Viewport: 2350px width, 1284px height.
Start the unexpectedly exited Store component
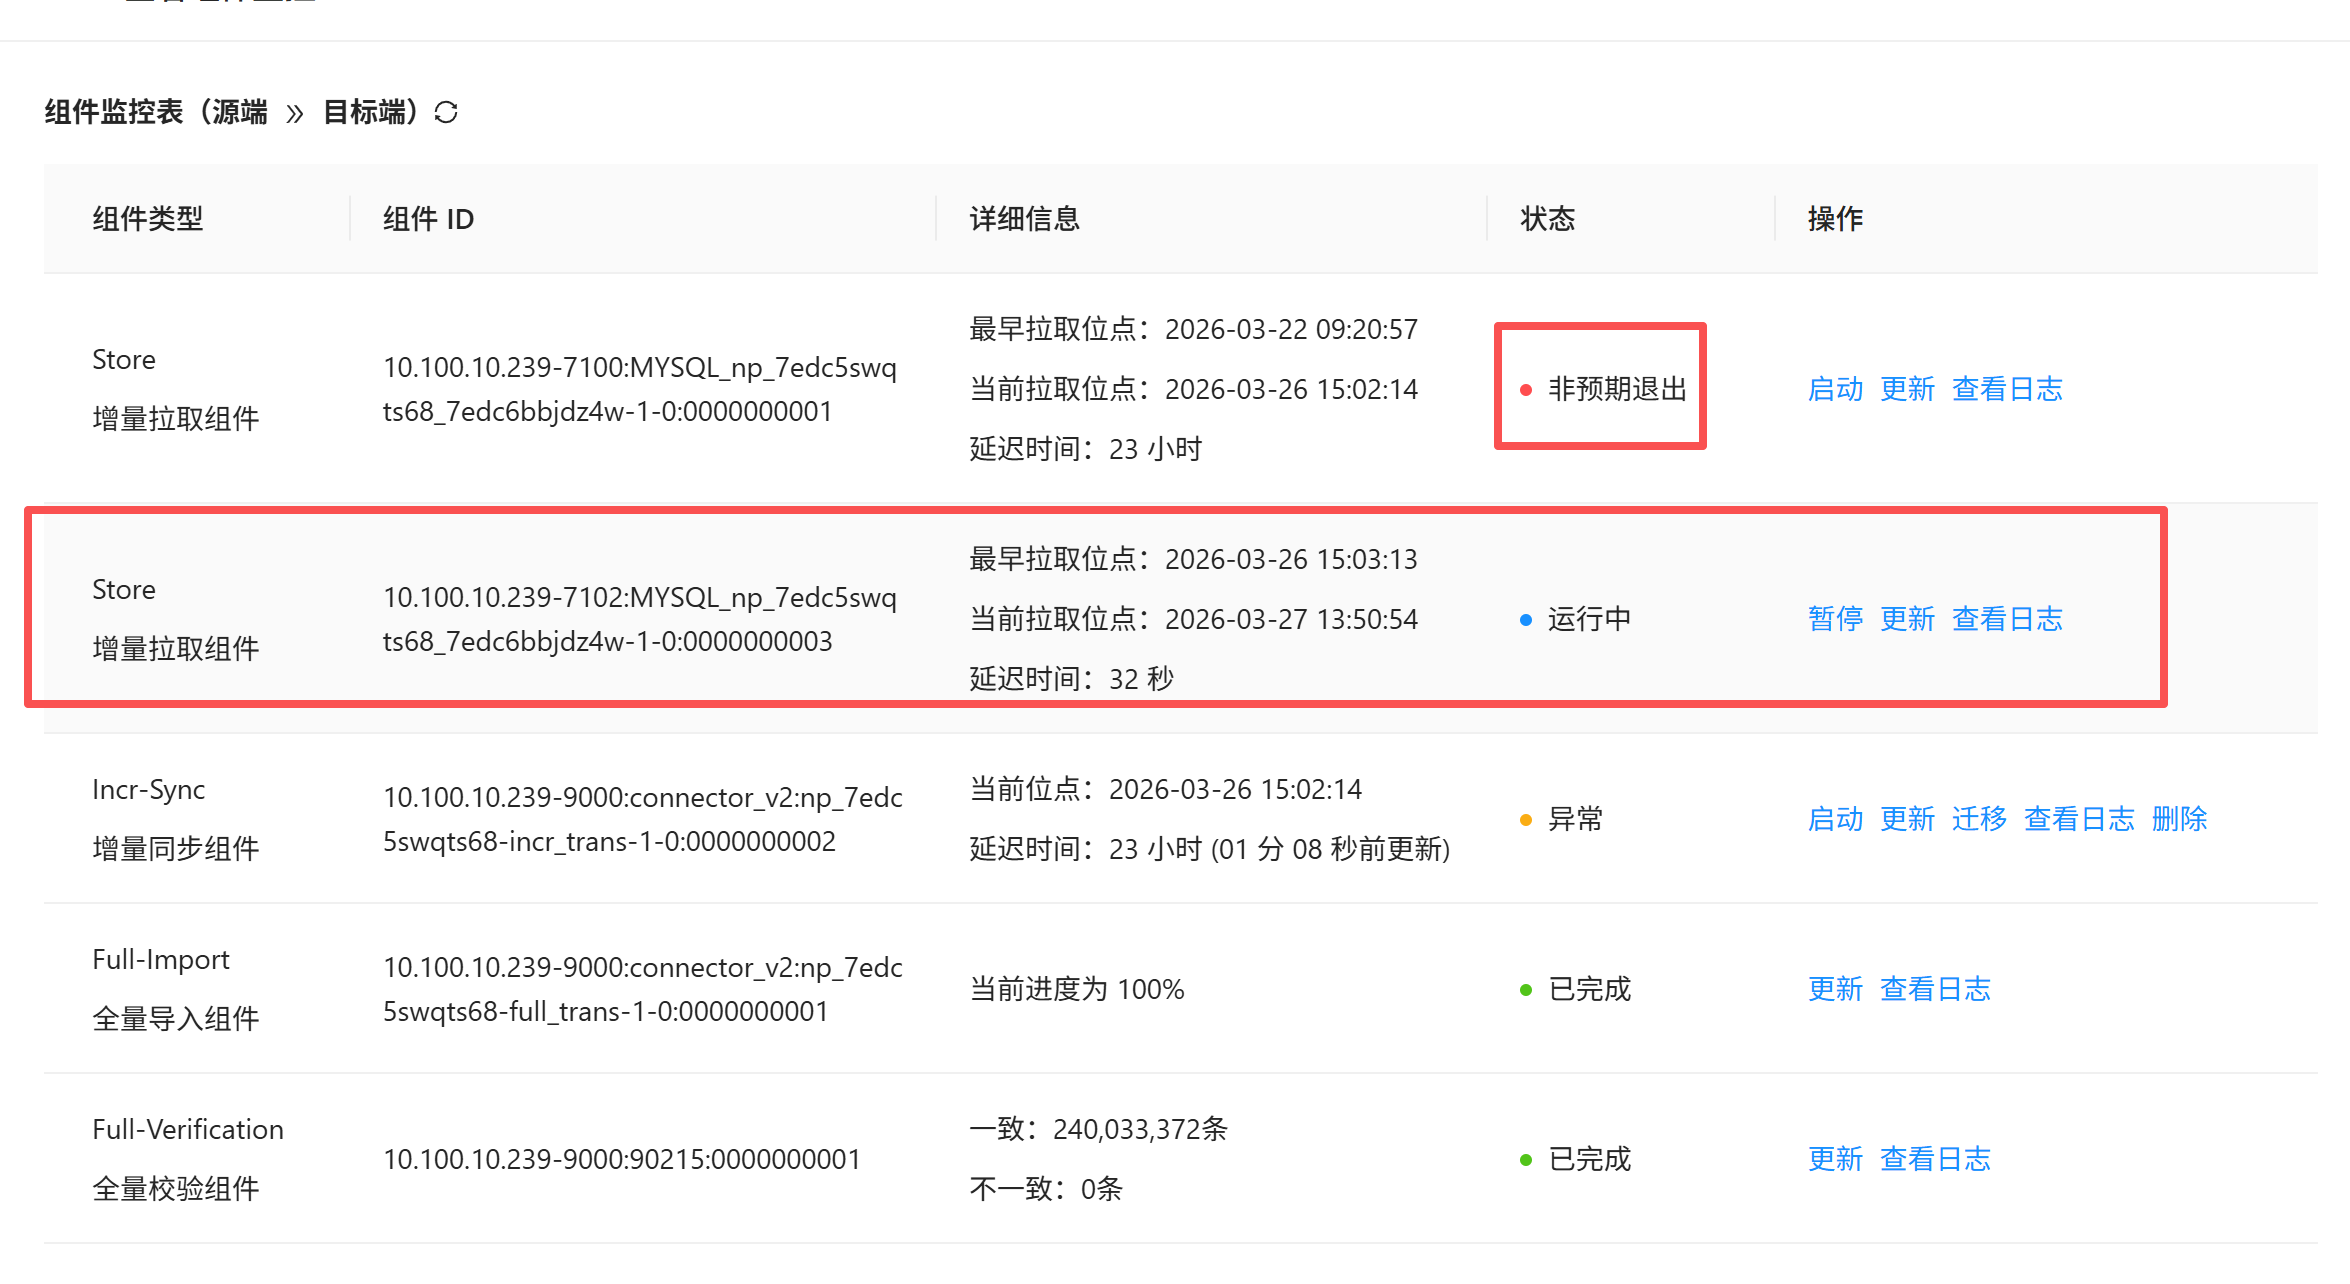click(x=1835, y=389)
